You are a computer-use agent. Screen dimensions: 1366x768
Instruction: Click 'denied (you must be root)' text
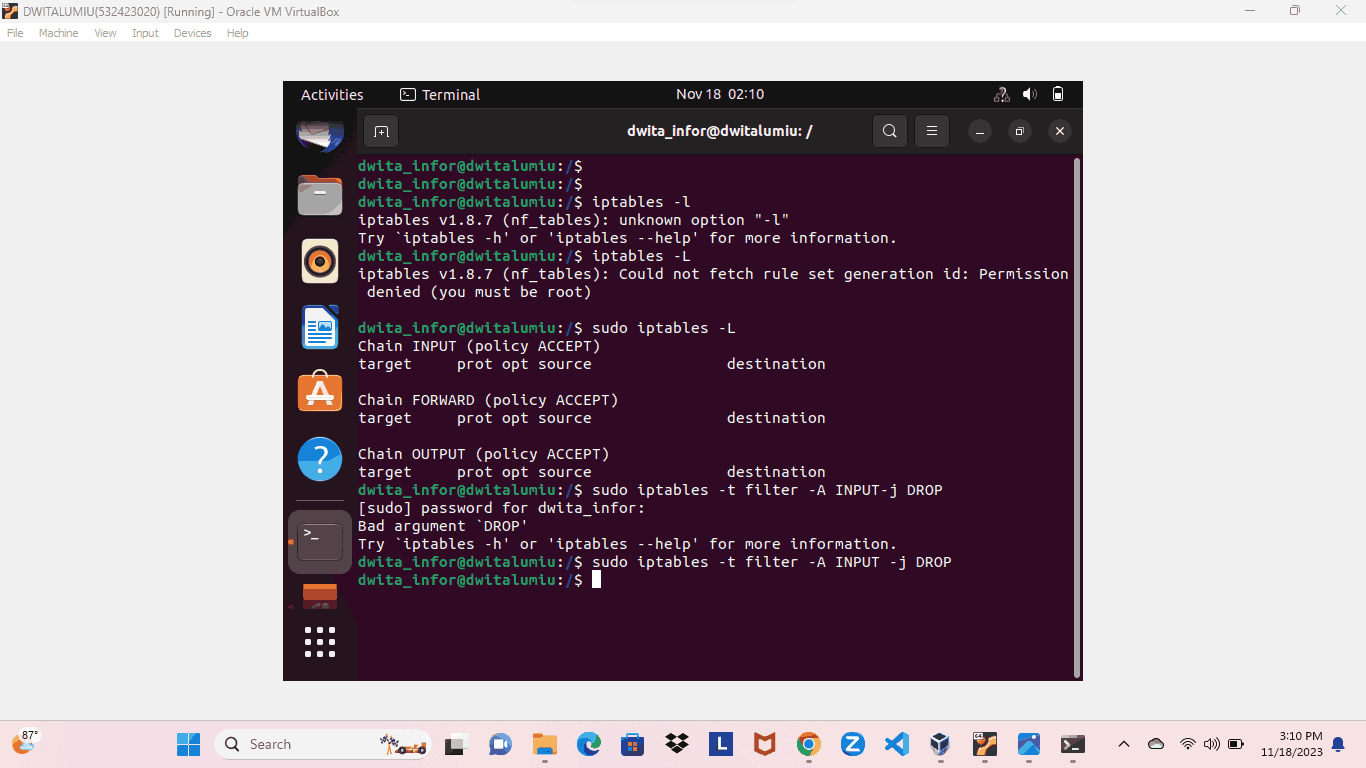point(479,292)
